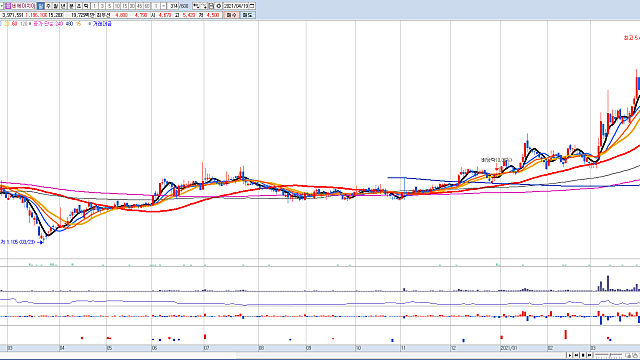Click the fast-forward button at the bottom right
Image resolution: width=640 pixels, height=360 pixels.
click(589, 355)
